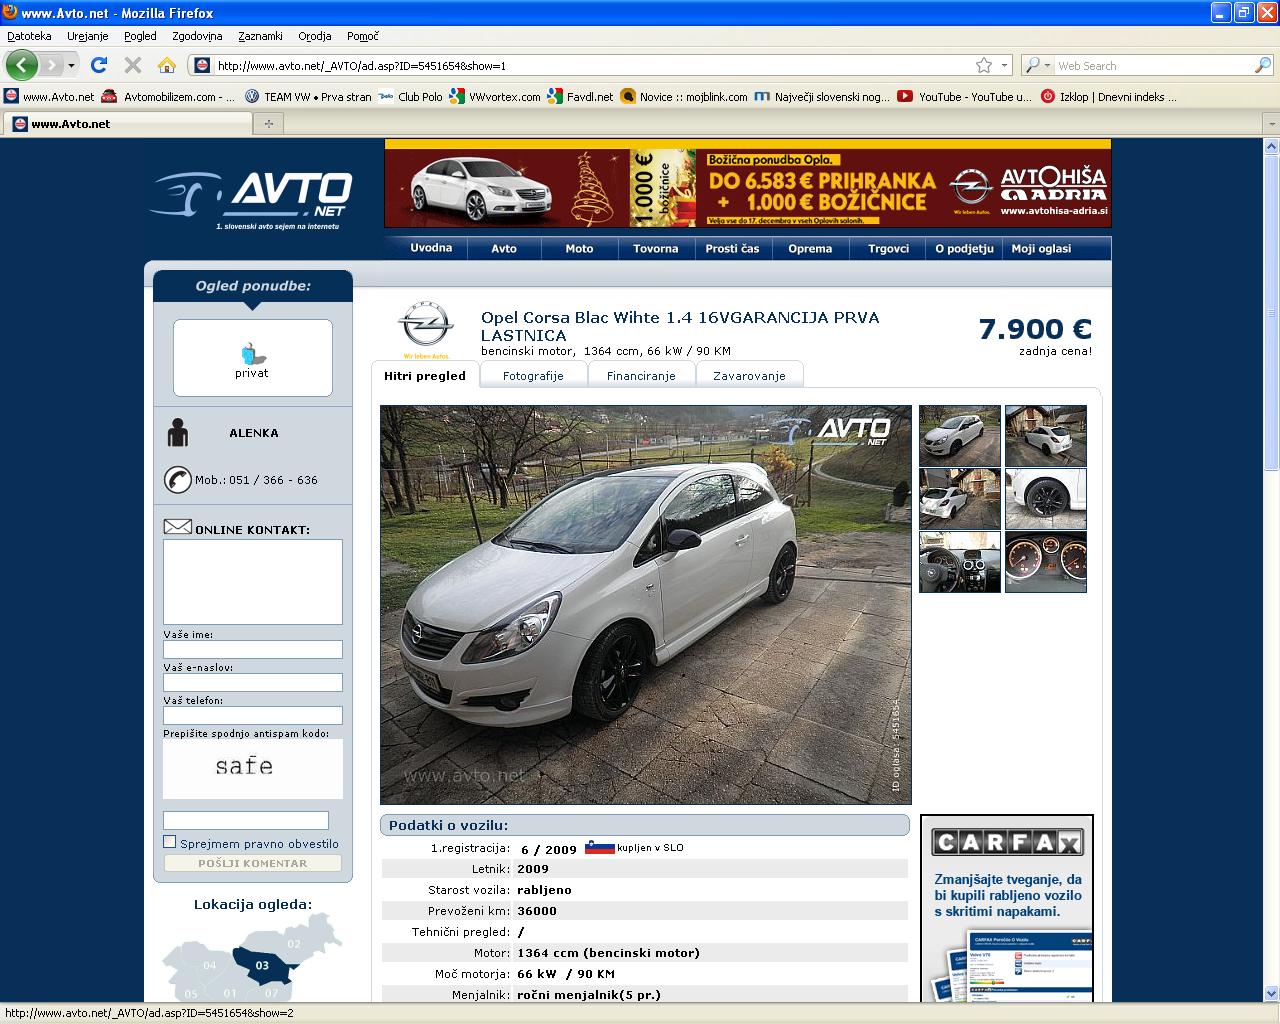Open the list all tabs dropdown

pos(1270,124)
